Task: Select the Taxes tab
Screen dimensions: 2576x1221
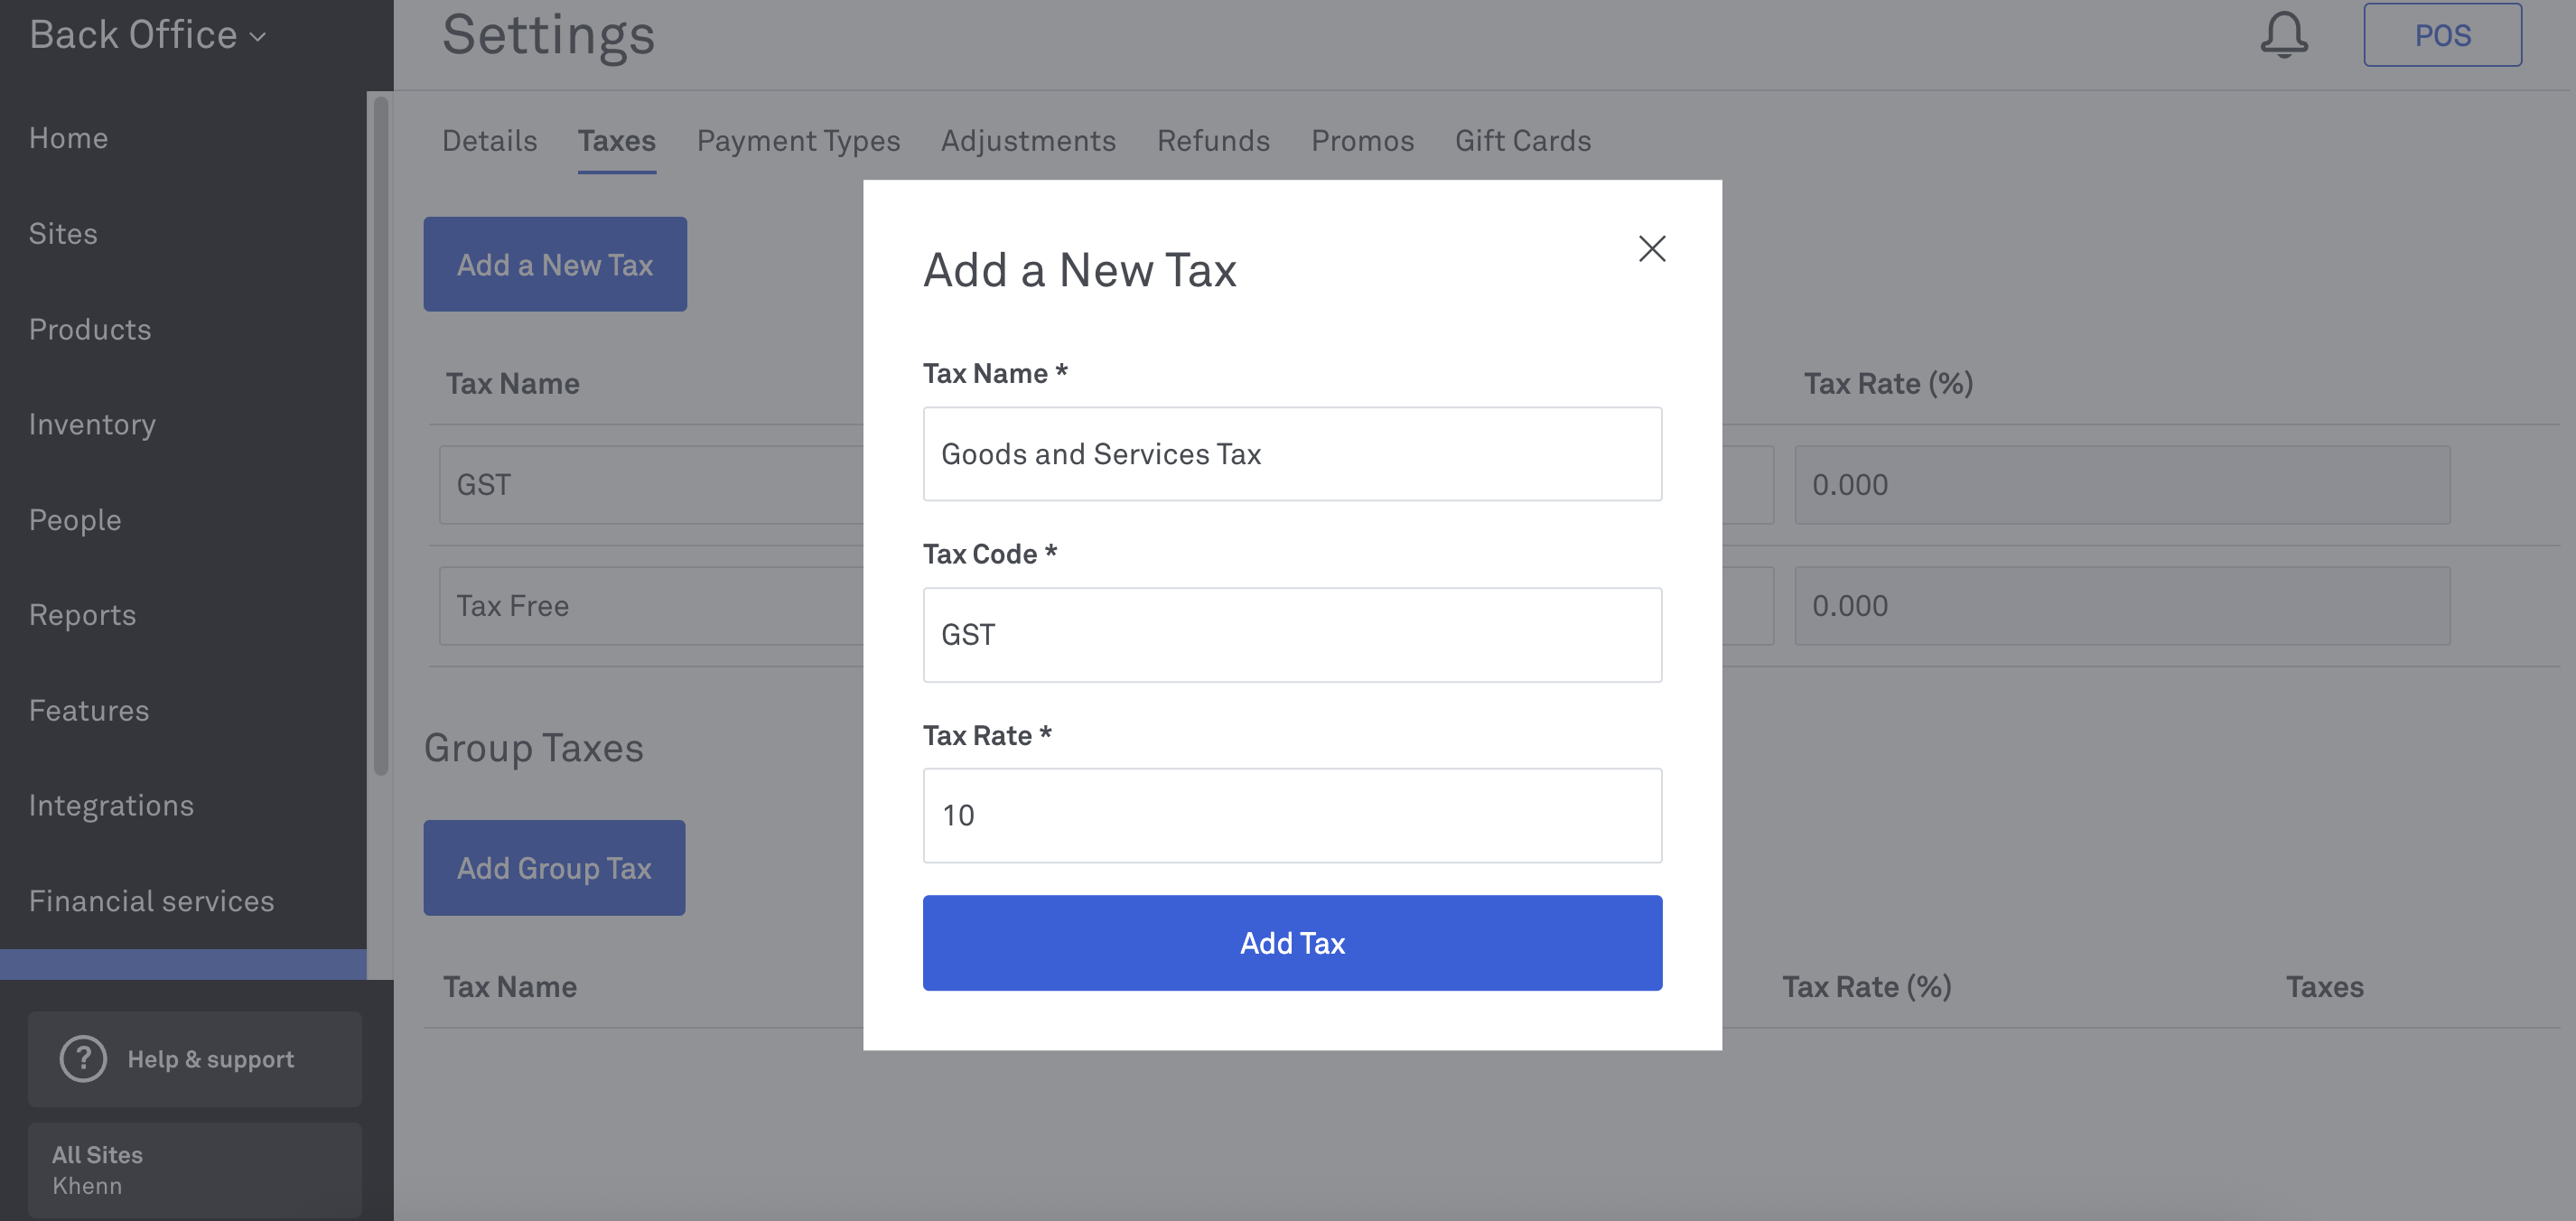Action: pos(617,141)
